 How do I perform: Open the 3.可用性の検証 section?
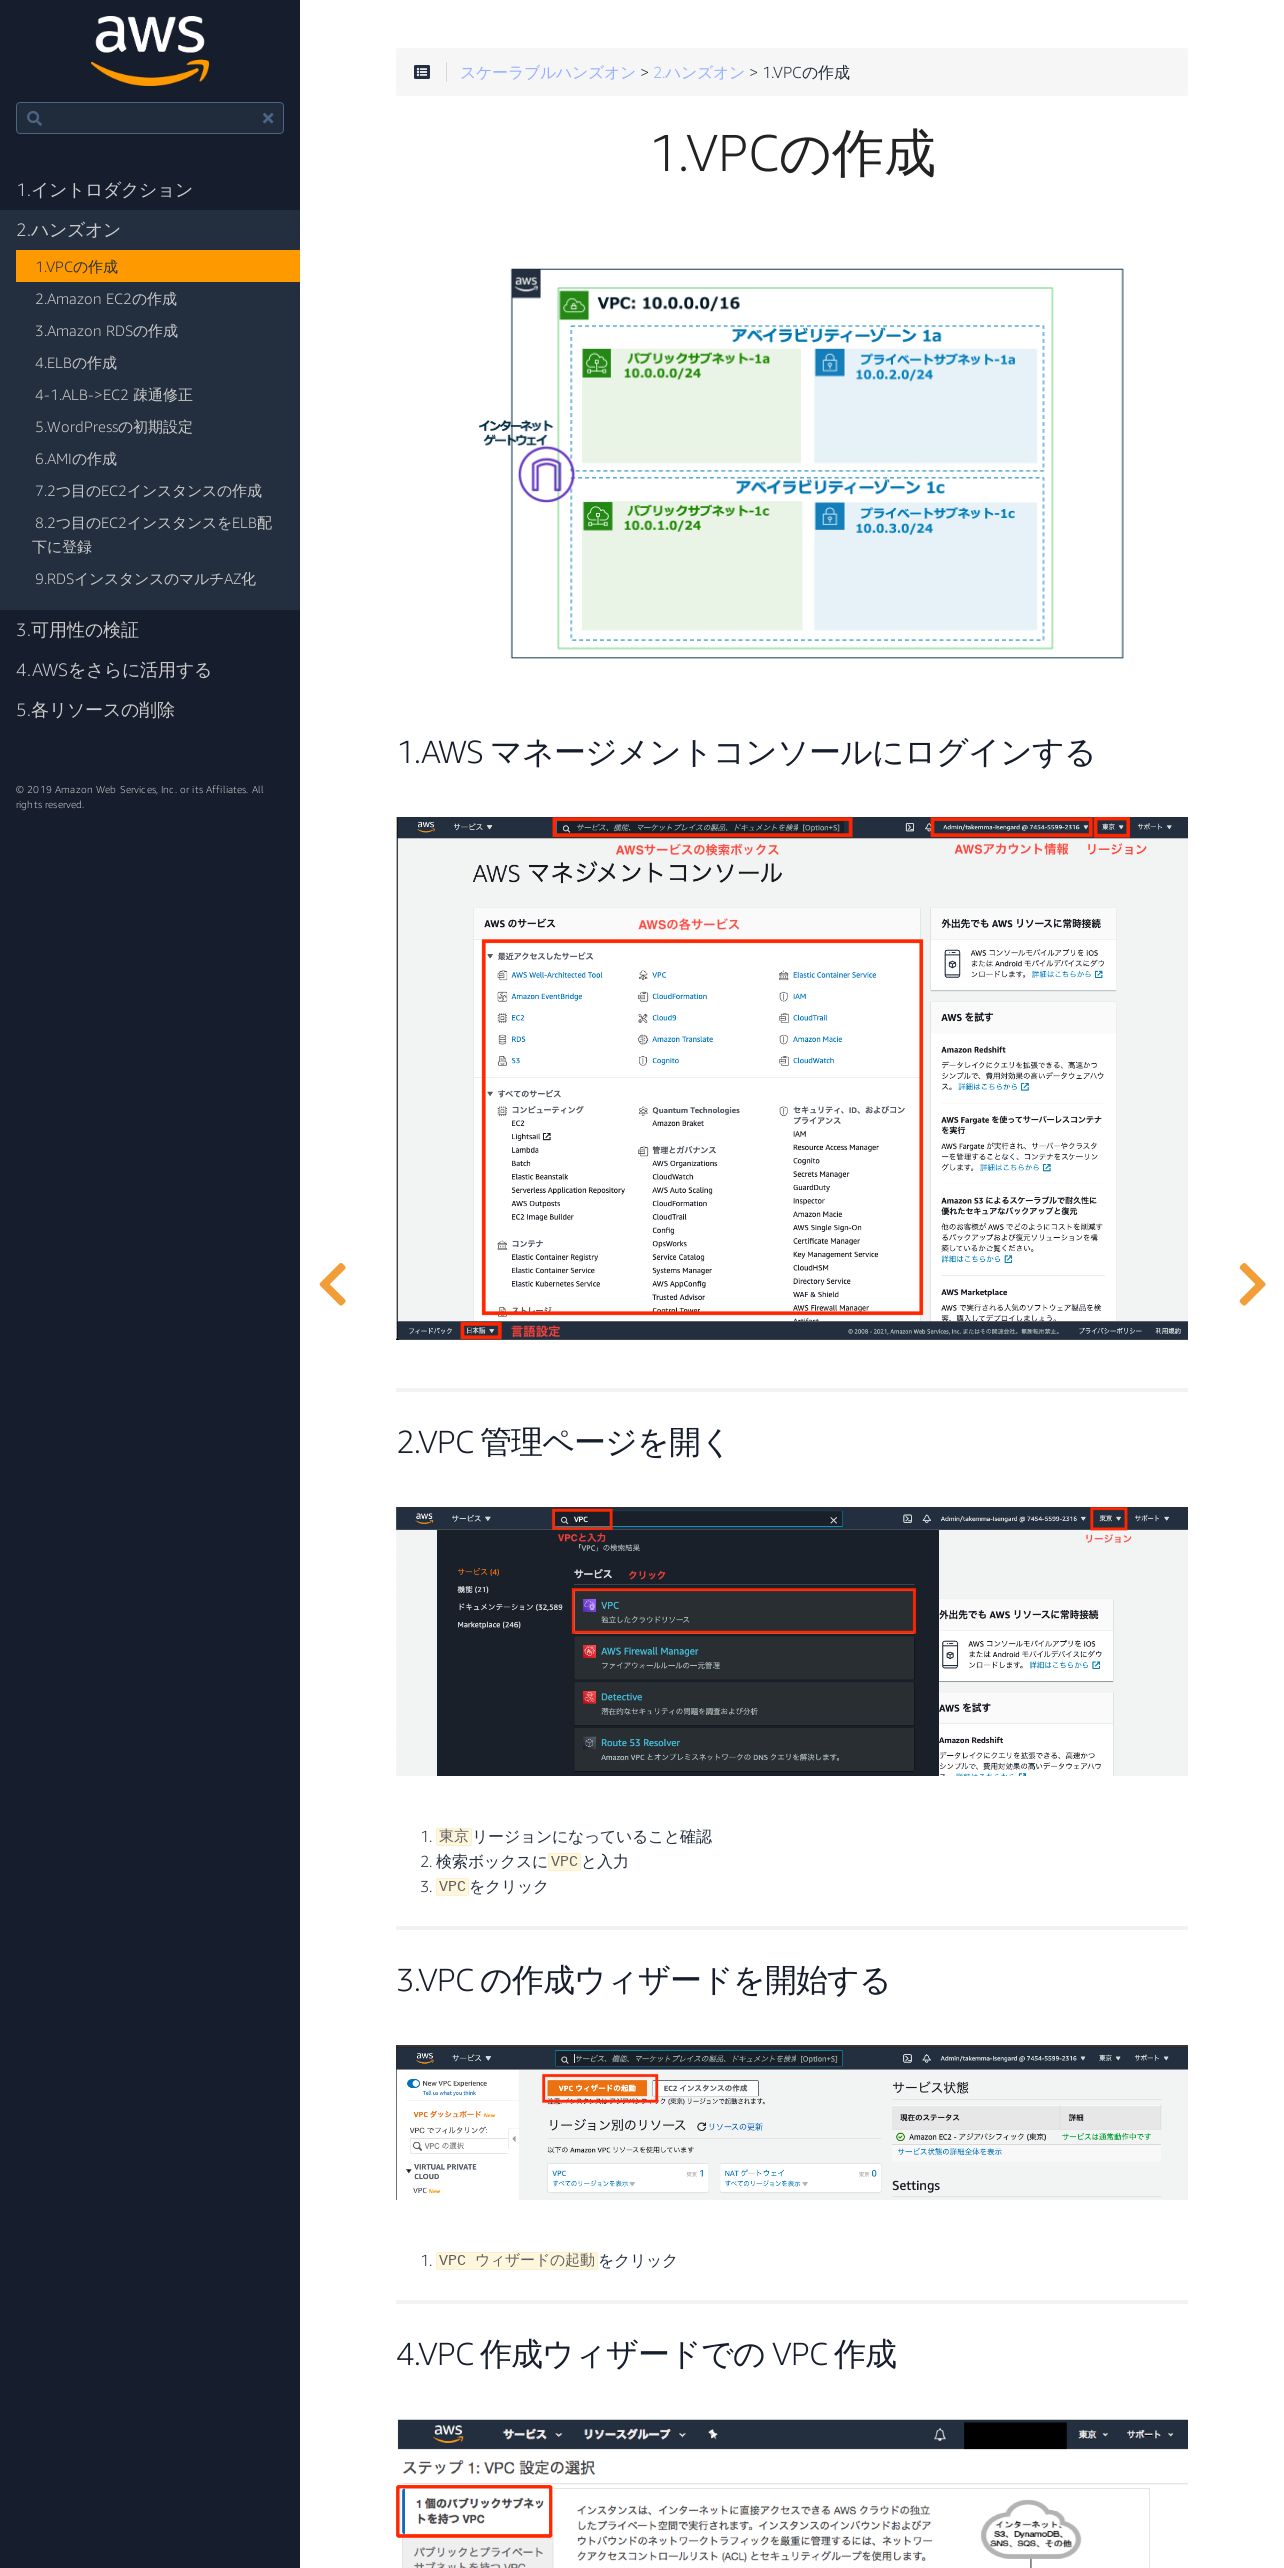click(77, 630)
